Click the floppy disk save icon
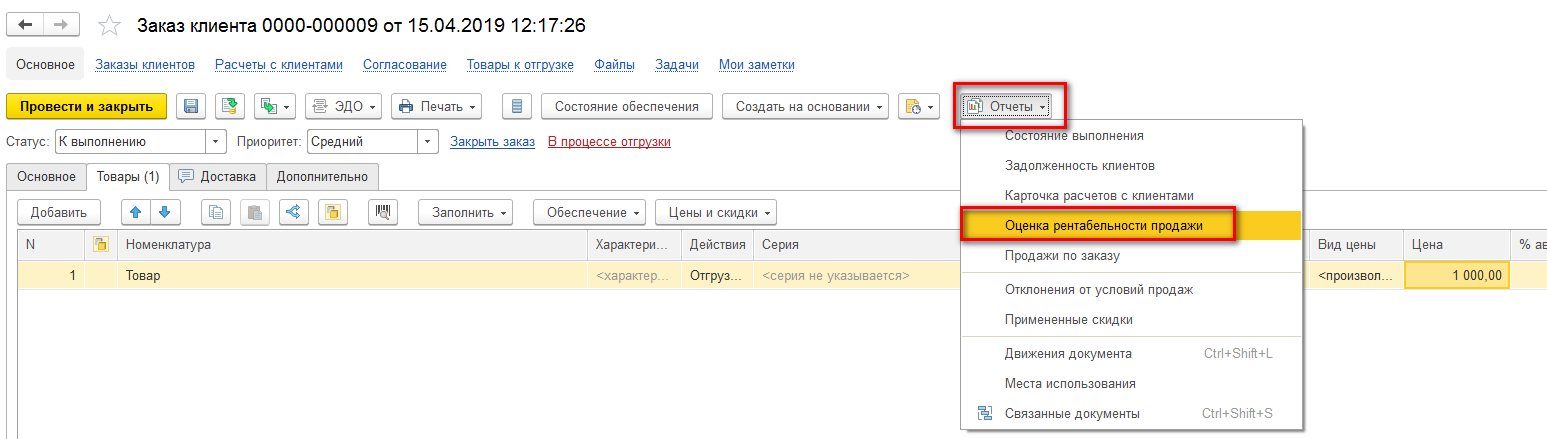The width and height of the screenshot is (1547, 439). click(190, 106)
